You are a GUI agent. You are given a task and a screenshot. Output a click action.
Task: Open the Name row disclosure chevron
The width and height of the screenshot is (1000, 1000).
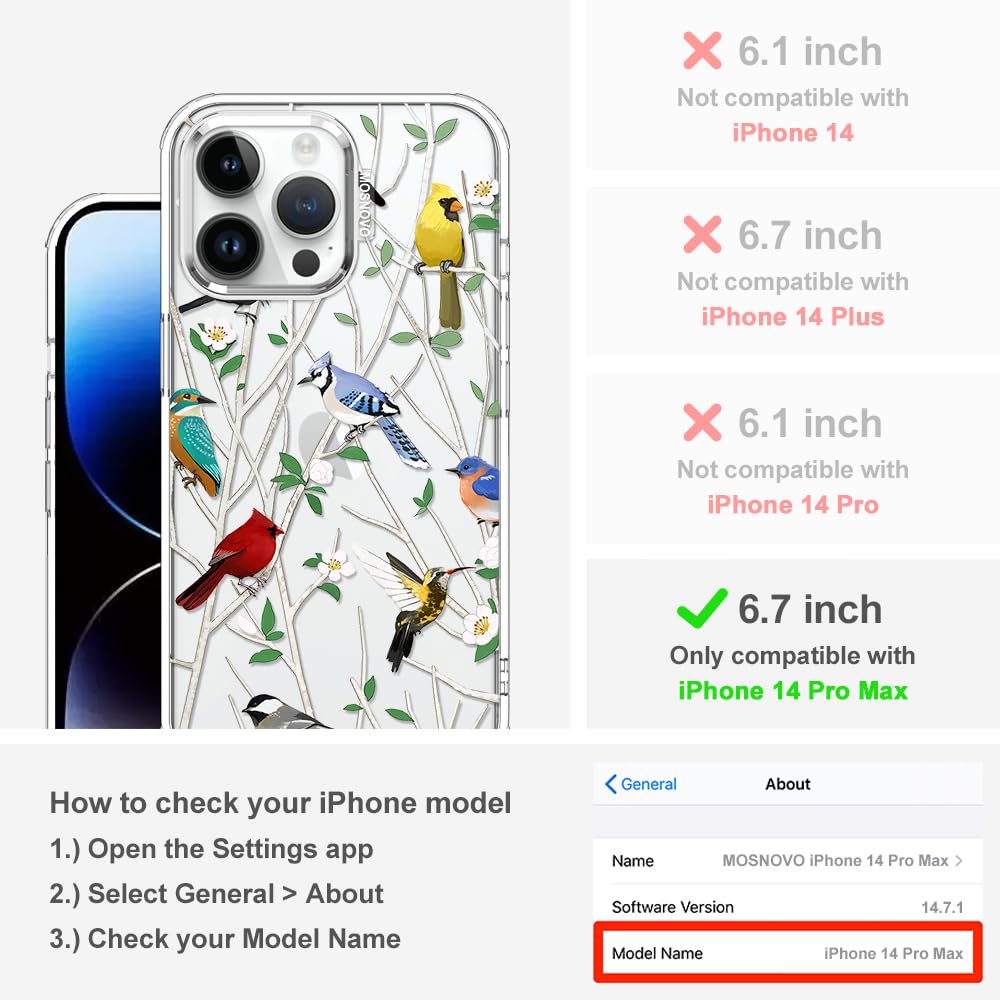(x=959, y=860)
